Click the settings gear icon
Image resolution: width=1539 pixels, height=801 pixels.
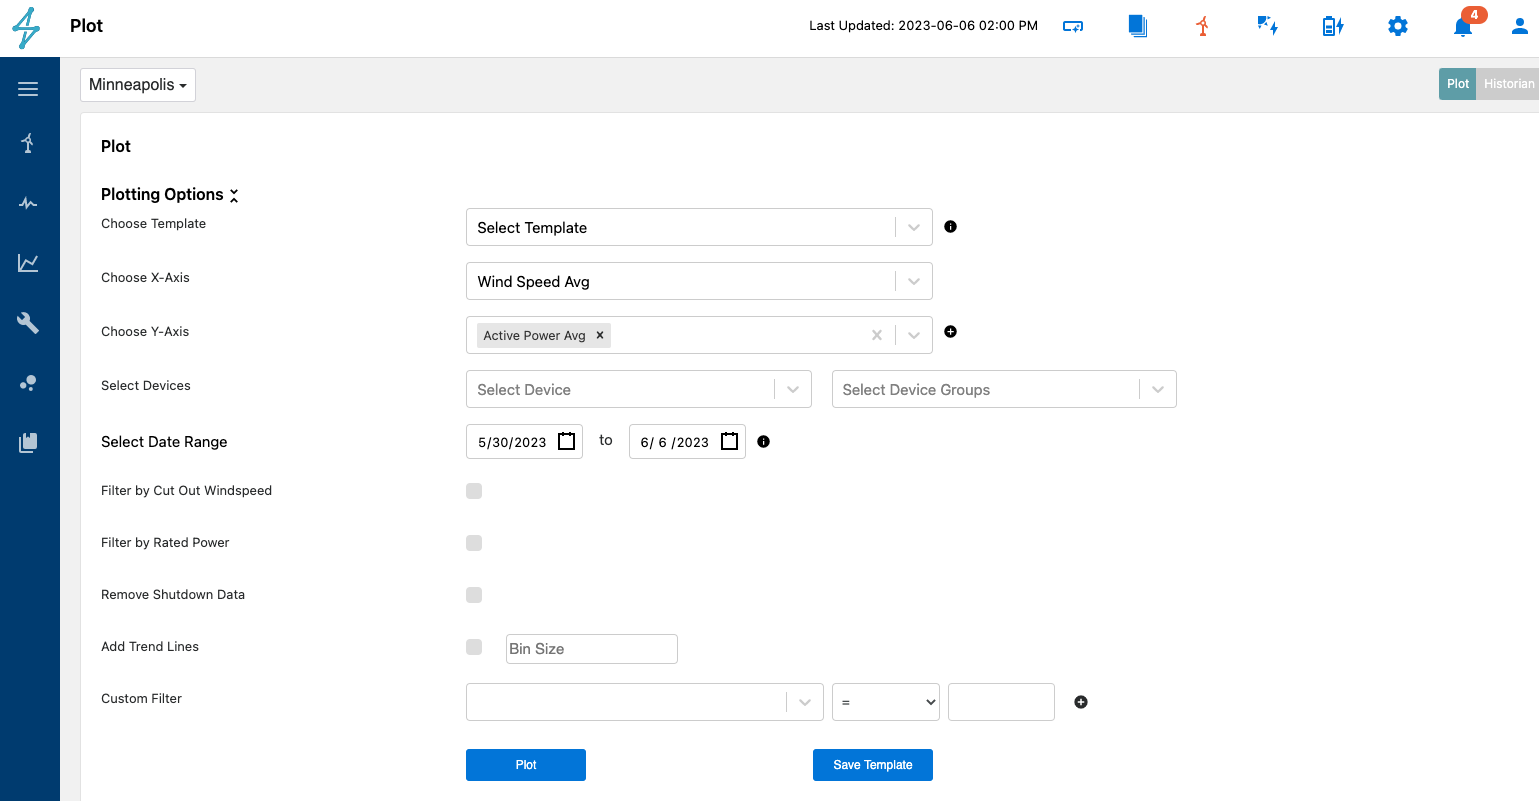tap(1397, 27)
